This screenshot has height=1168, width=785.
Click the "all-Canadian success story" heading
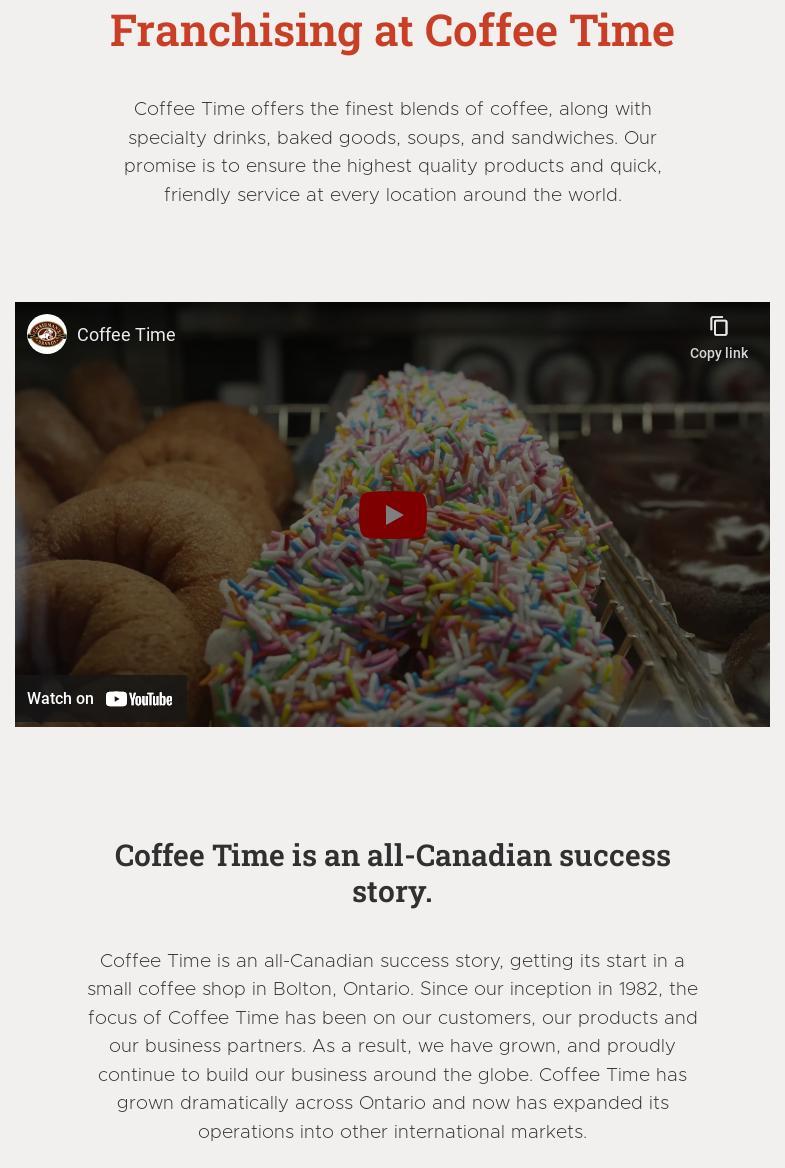(x=392, y=873)
